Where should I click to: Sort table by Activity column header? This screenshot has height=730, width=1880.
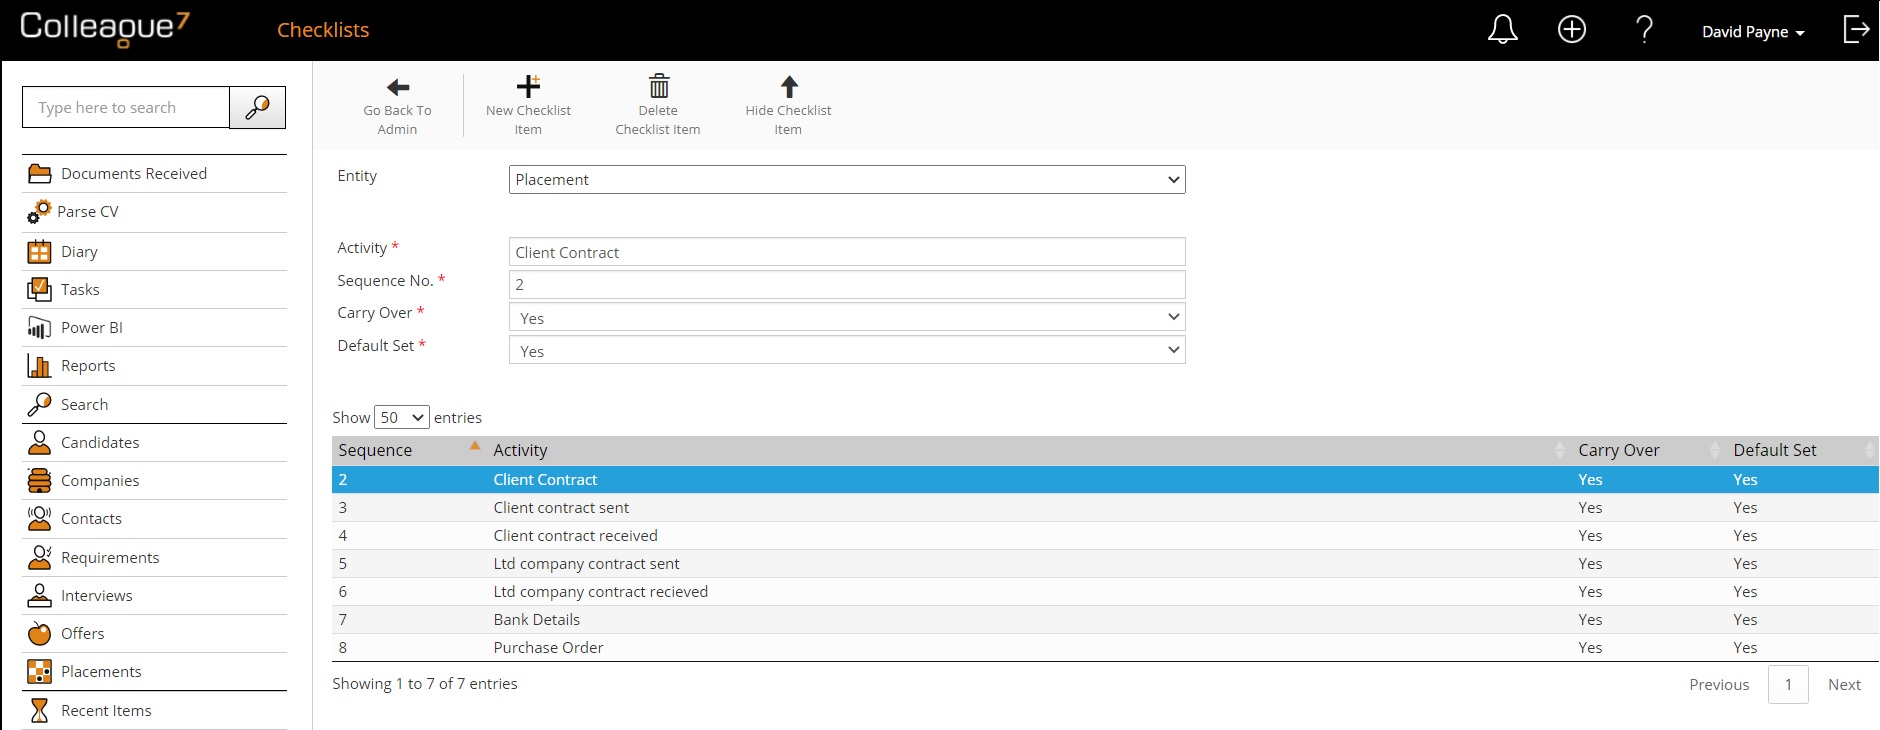click(x=1029, y=450)
